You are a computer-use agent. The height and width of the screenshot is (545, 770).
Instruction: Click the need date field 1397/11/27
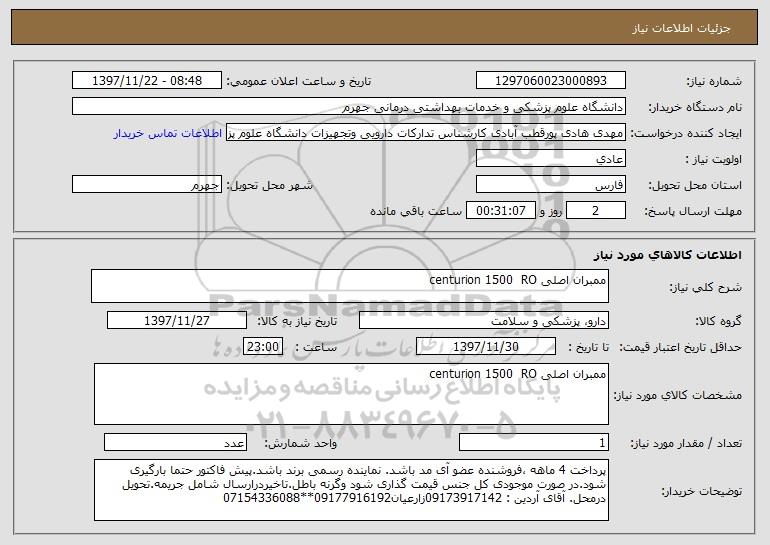coord(177,321)
